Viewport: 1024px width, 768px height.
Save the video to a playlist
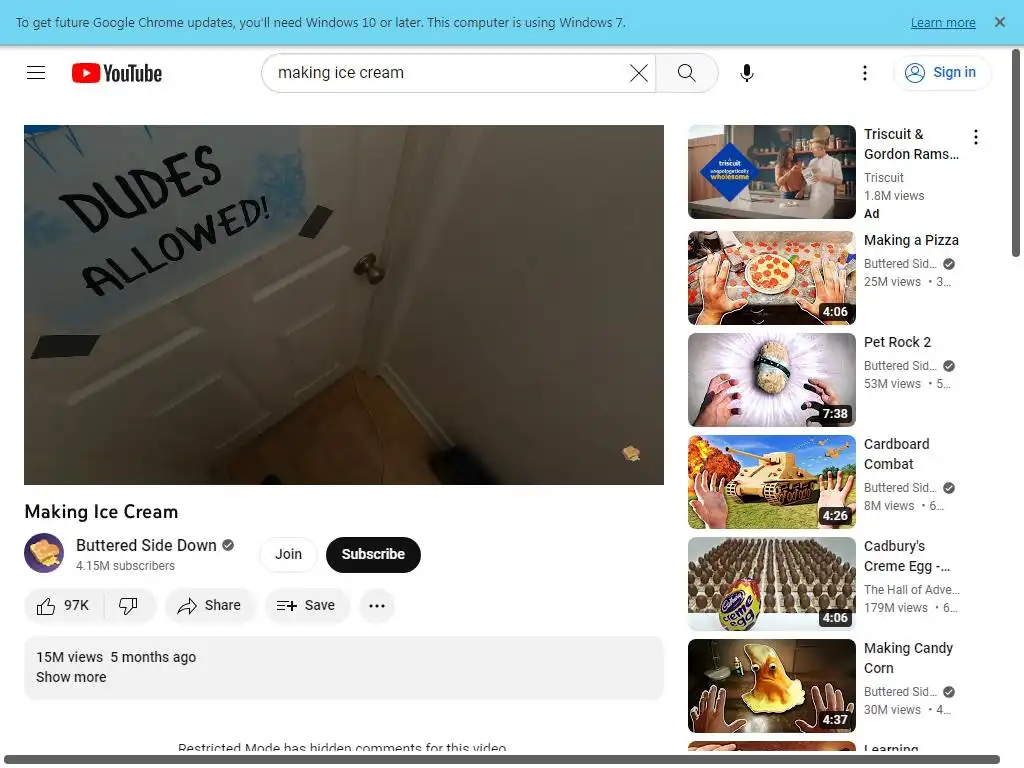307,606
